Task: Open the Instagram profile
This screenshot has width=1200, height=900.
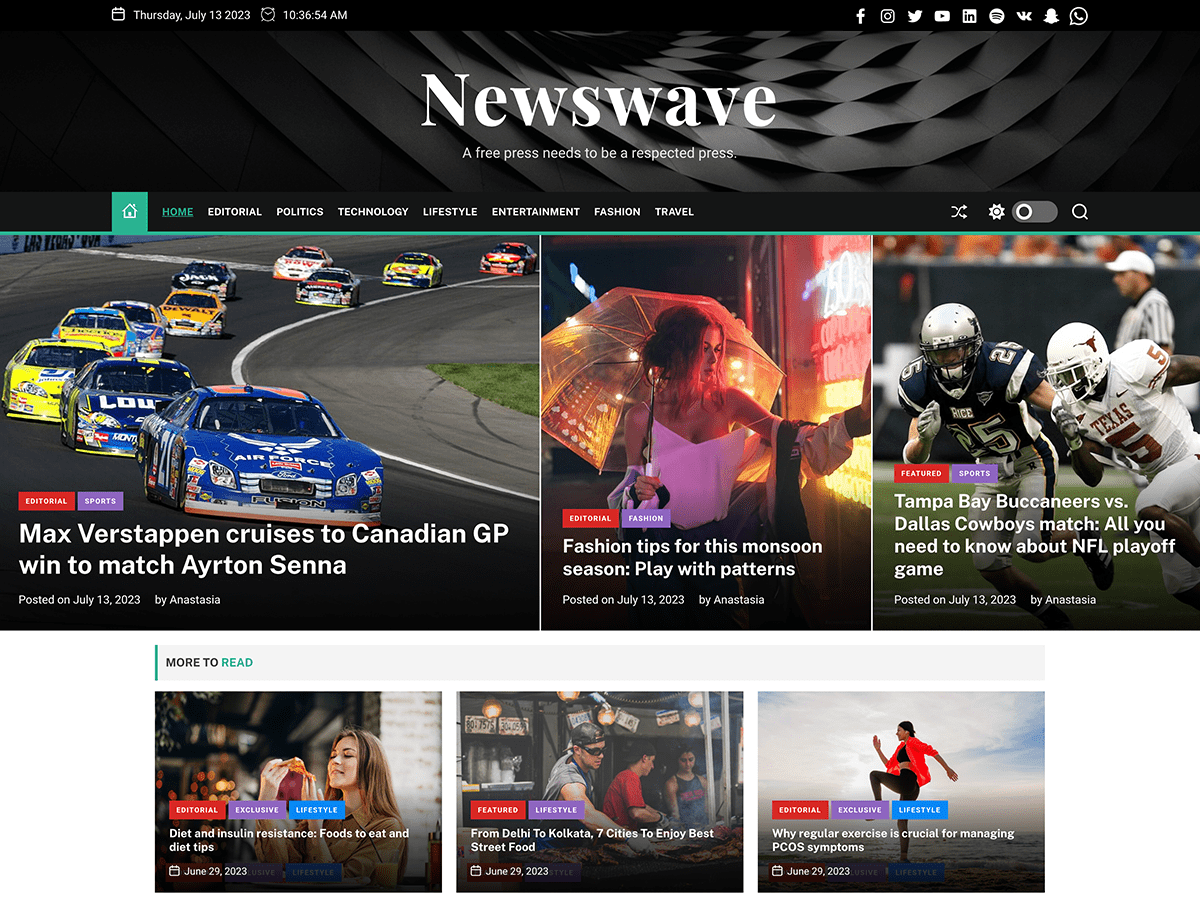Action: point(887,15)
